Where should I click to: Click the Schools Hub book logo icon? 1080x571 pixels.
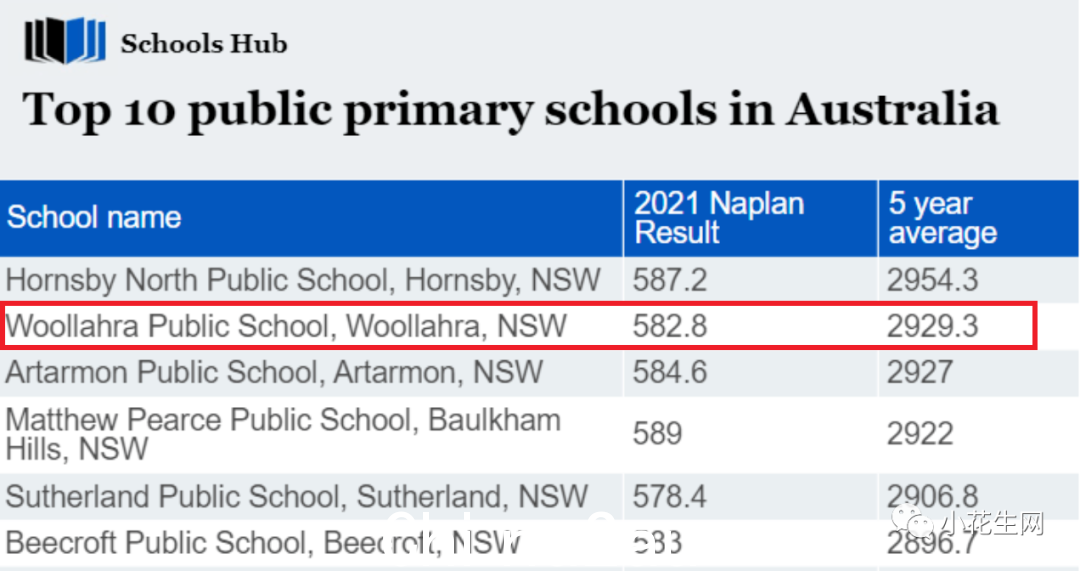(x=65, y=41)
